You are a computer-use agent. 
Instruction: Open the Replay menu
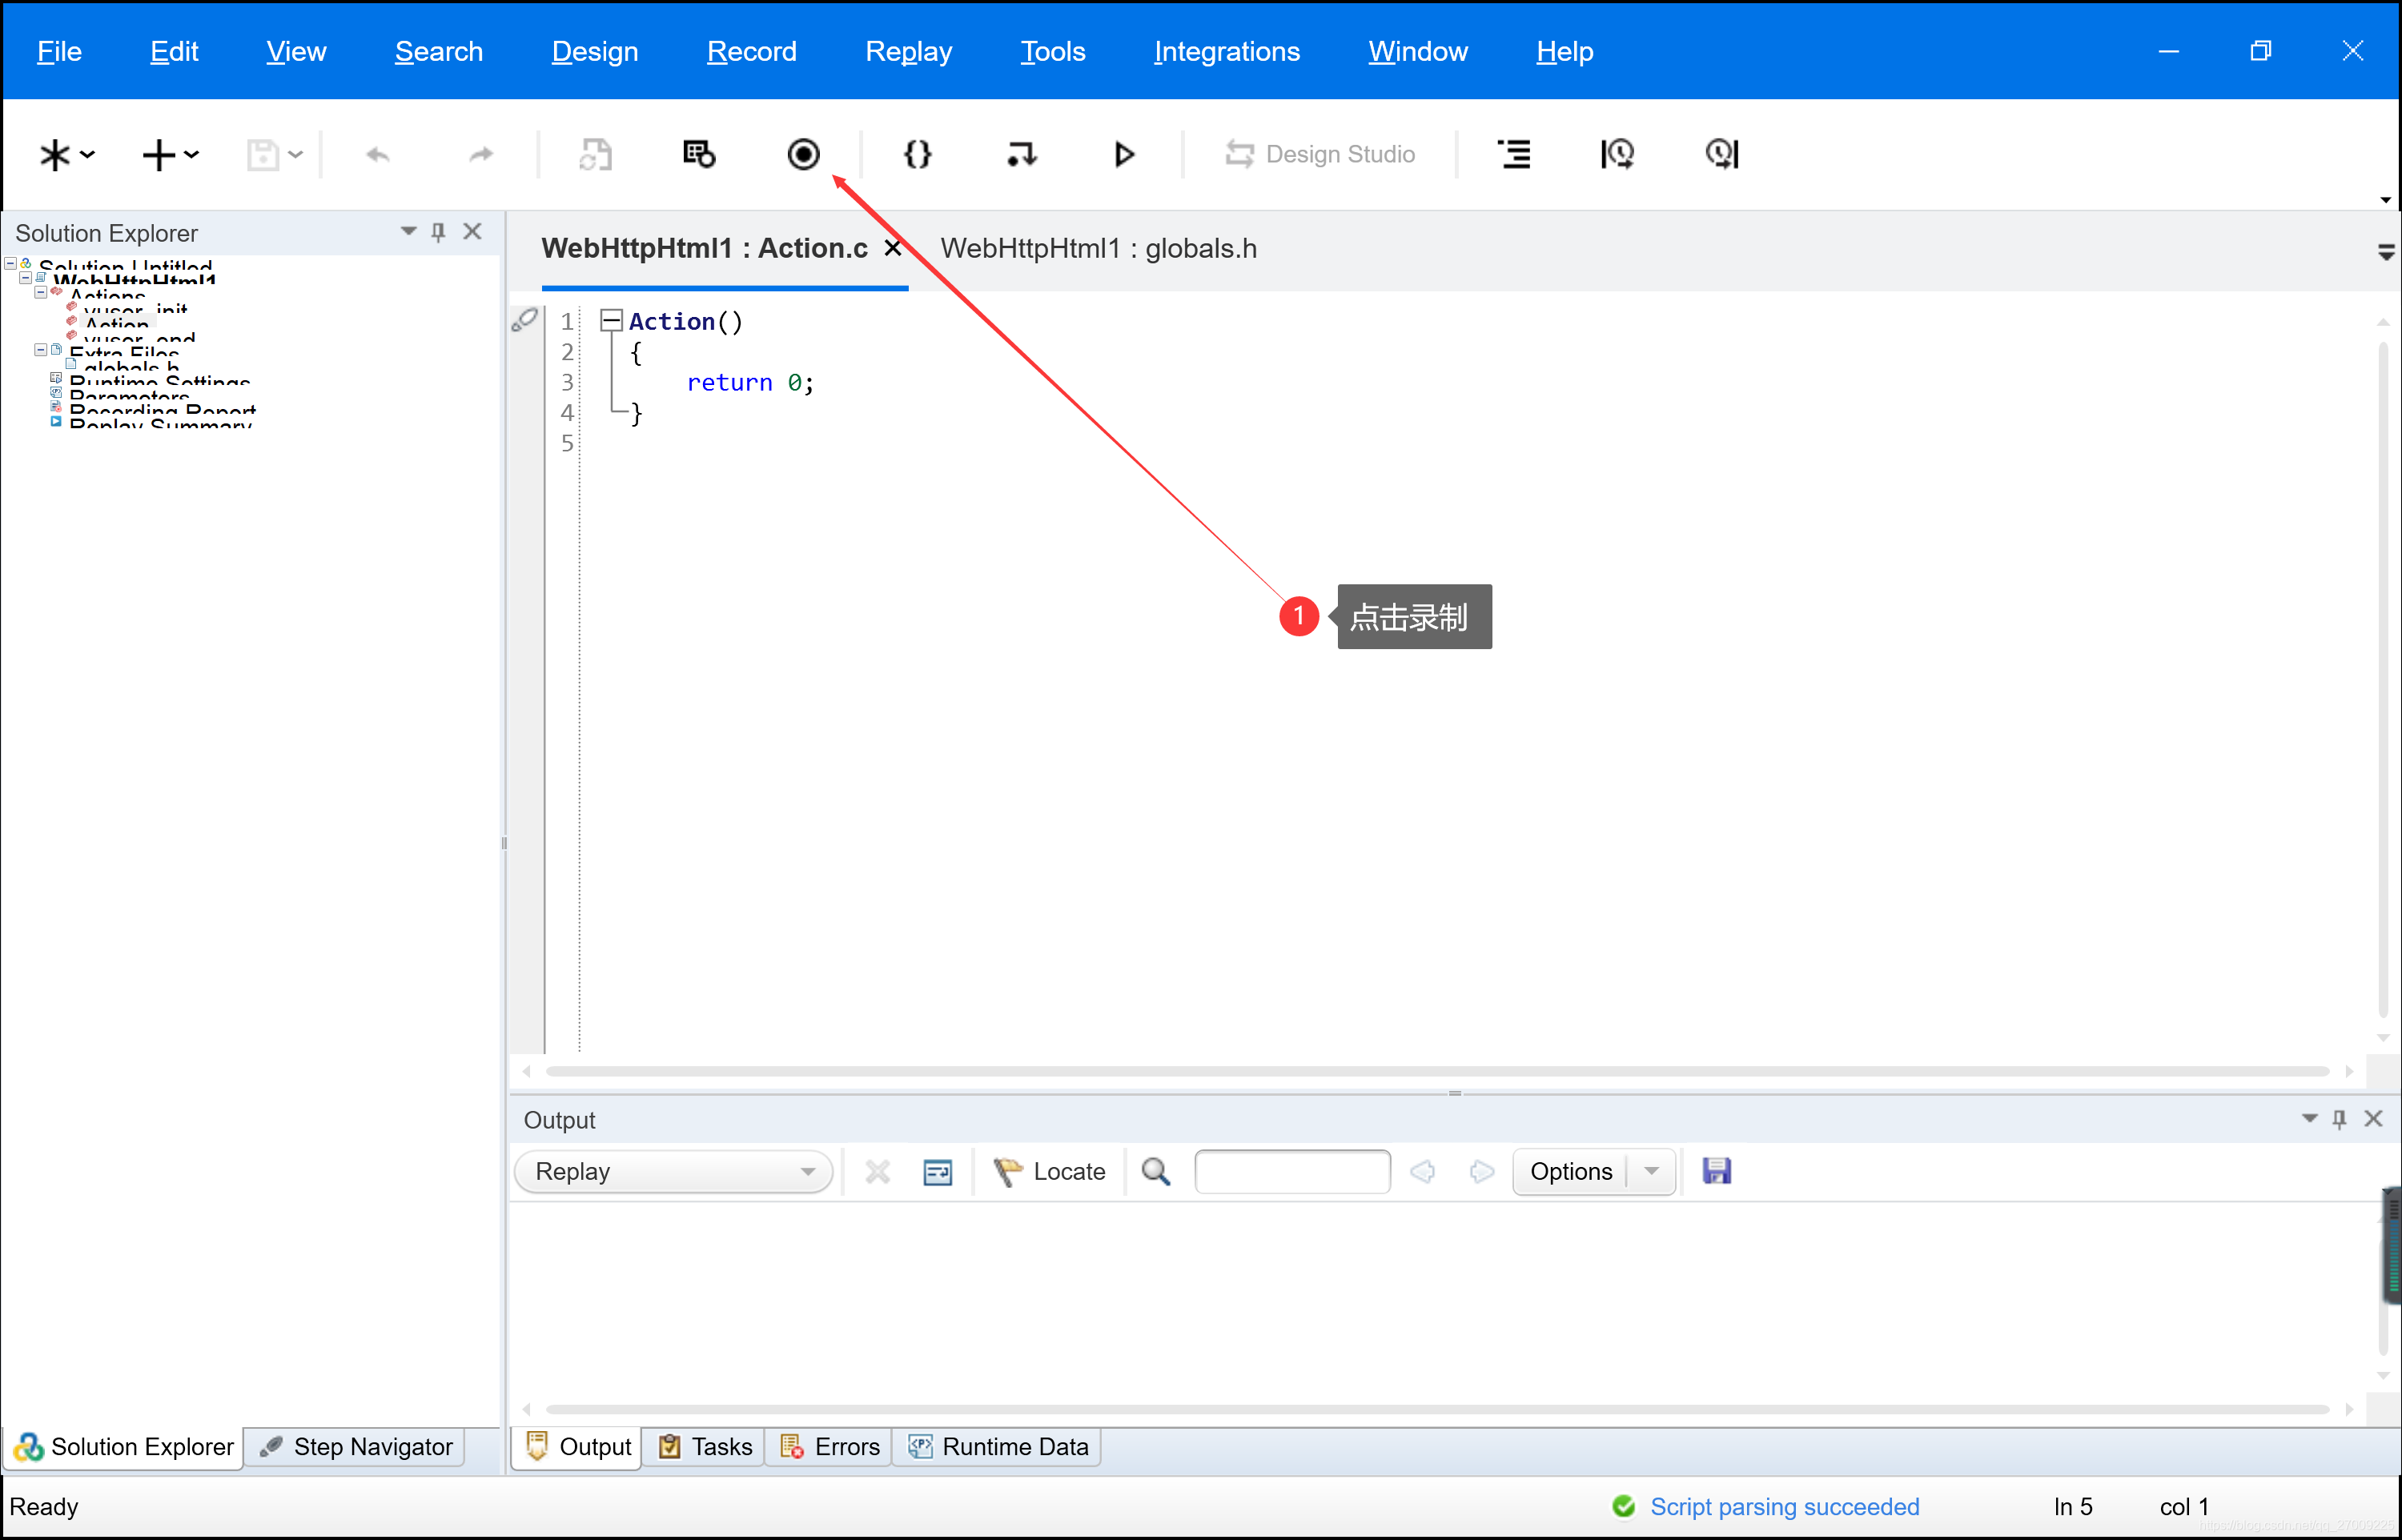909,51
